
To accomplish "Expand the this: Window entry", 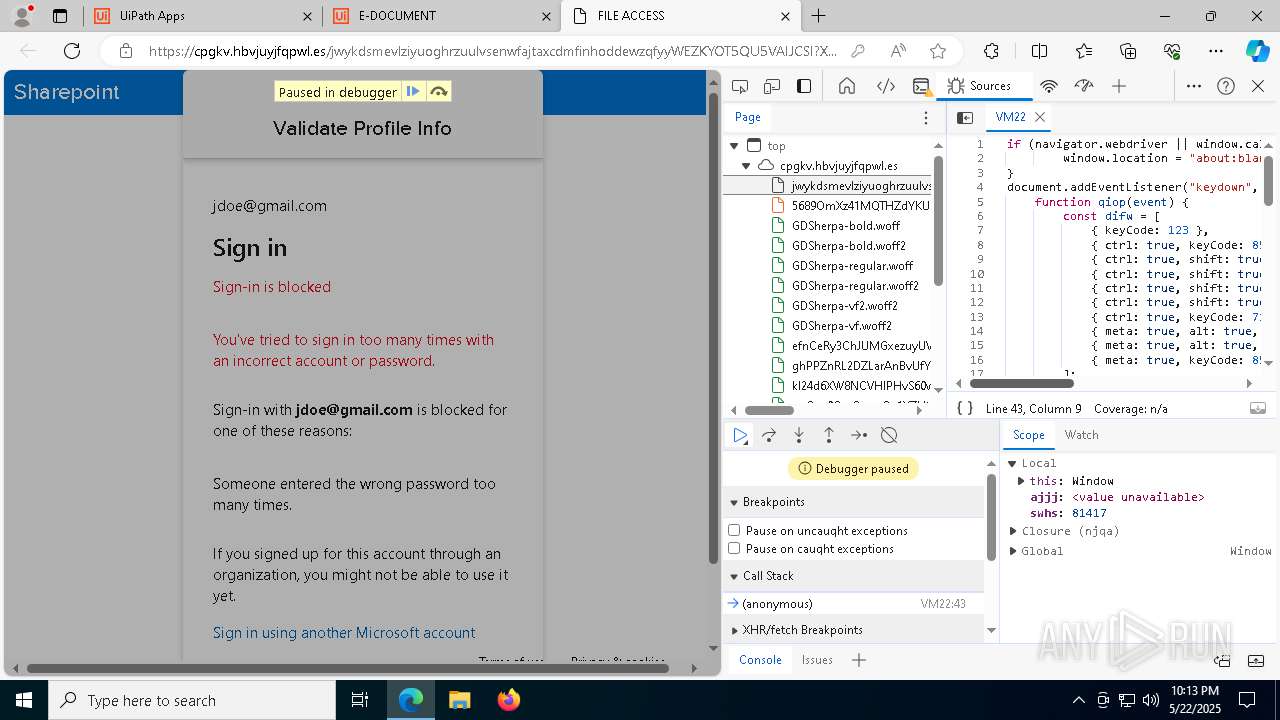I will coord(1022,481).
